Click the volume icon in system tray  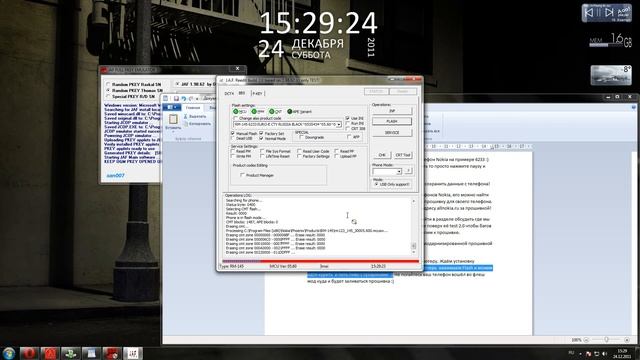pyautogui.click(x=604, y=353)
